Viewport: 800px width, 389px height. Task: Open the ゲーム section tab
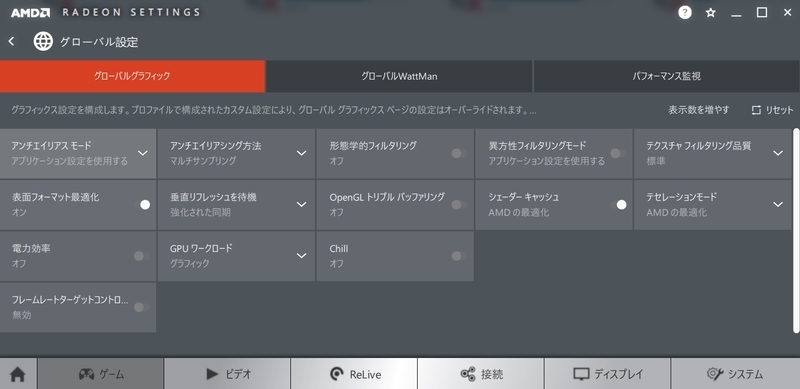click(101, 374)
